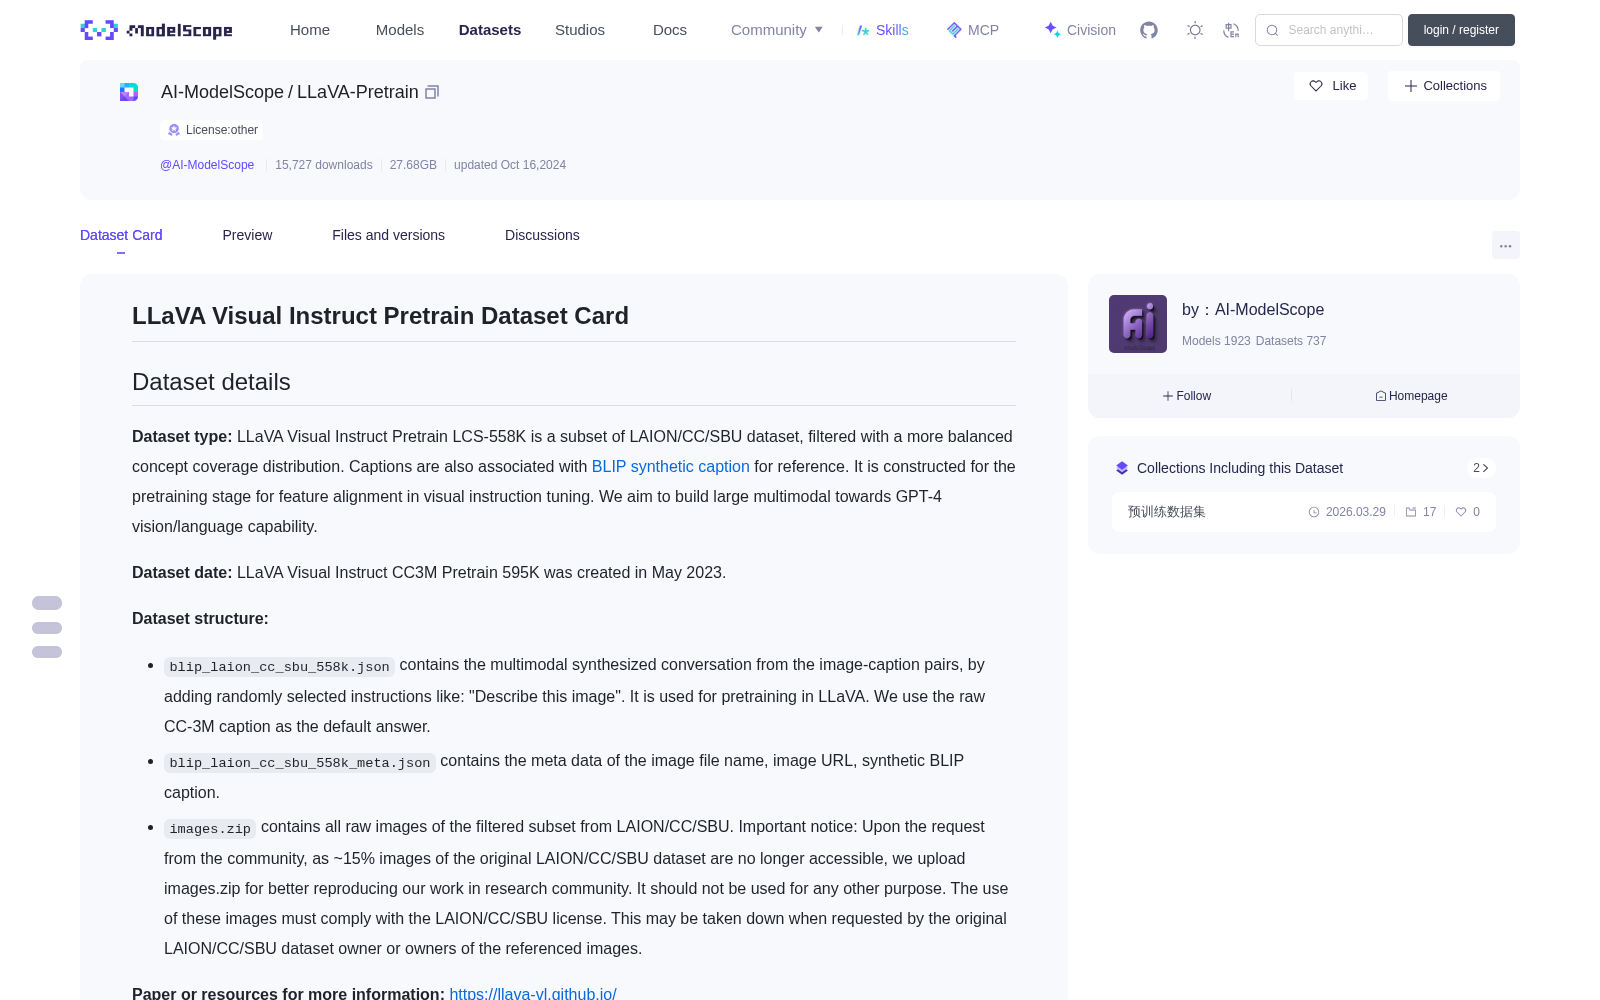The height and width of the screenshot is (1000, 1600).
Task: Expand the Community dropdown menu
Action: [x=777, y=30]
